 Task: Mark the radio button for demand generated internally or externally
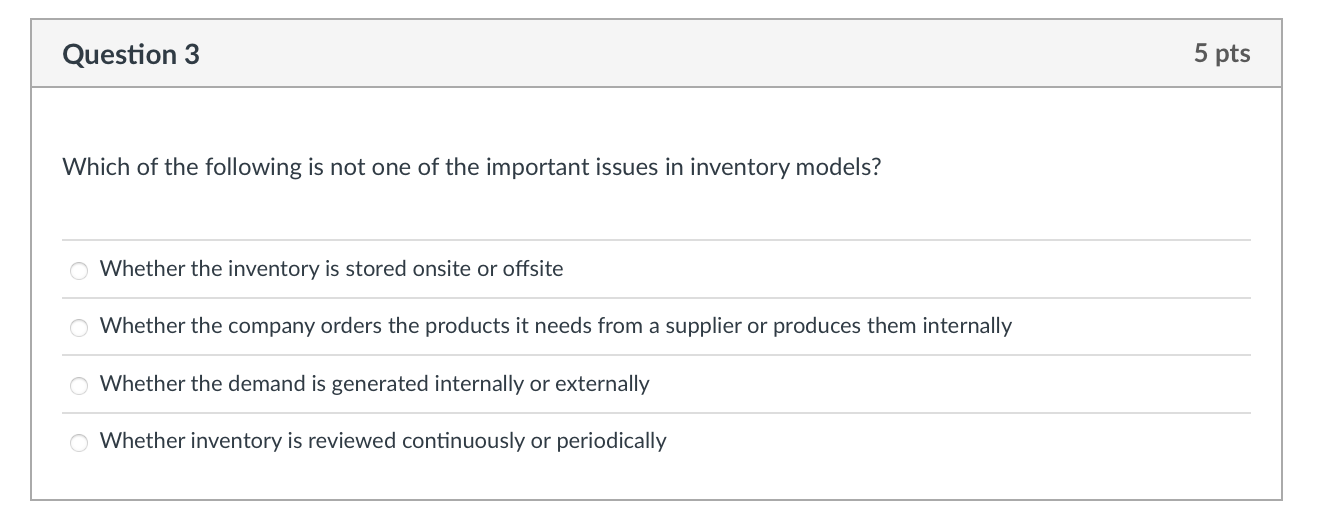[x=78, y=385]
